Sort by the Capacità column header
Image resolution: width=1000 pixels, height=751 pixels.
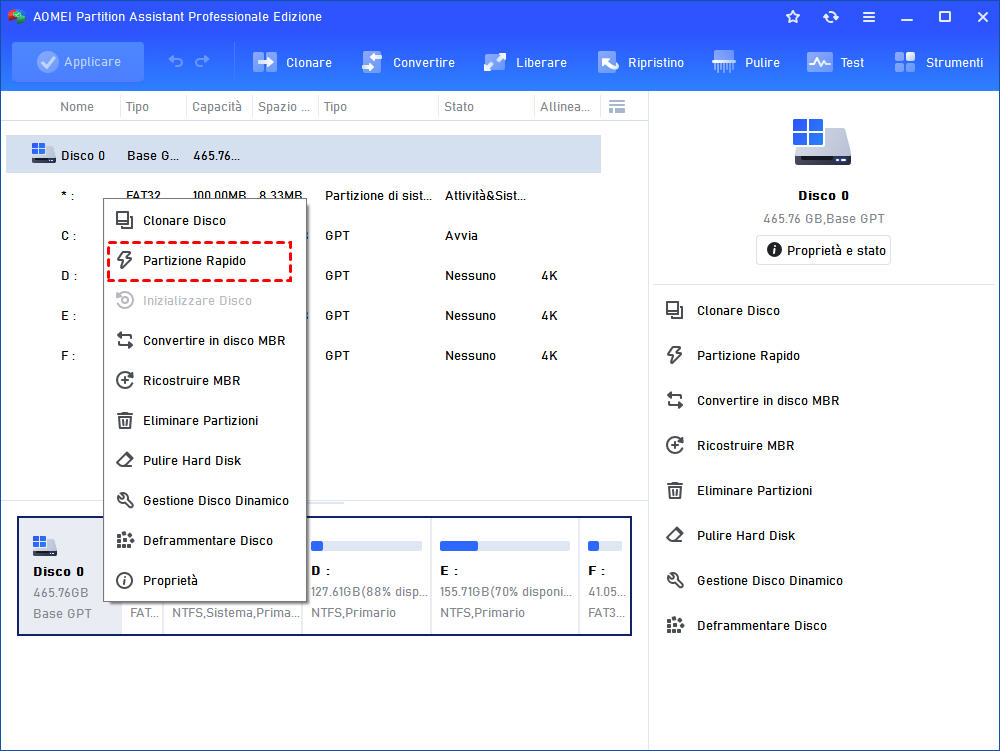(x=217, y=106)
